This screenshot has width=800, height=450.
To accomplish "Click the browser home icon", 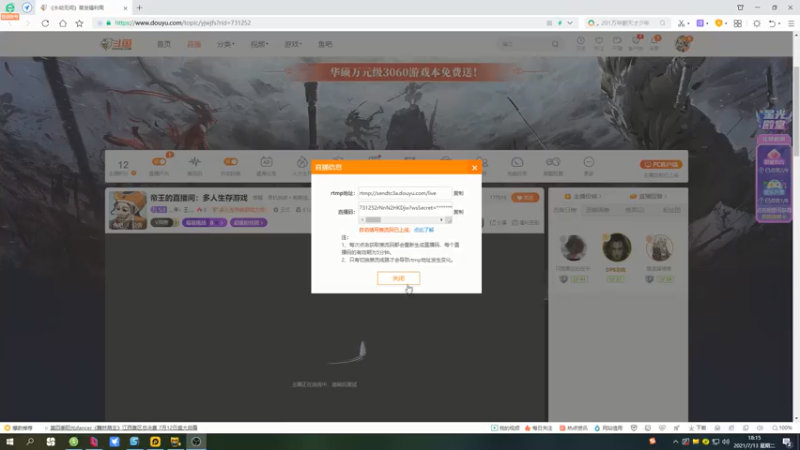I will 63,23.
